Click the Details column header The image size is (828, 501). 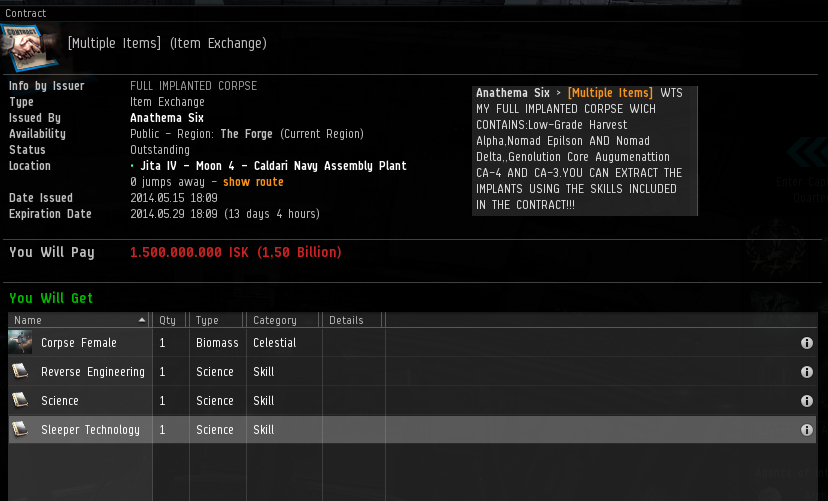353,320
